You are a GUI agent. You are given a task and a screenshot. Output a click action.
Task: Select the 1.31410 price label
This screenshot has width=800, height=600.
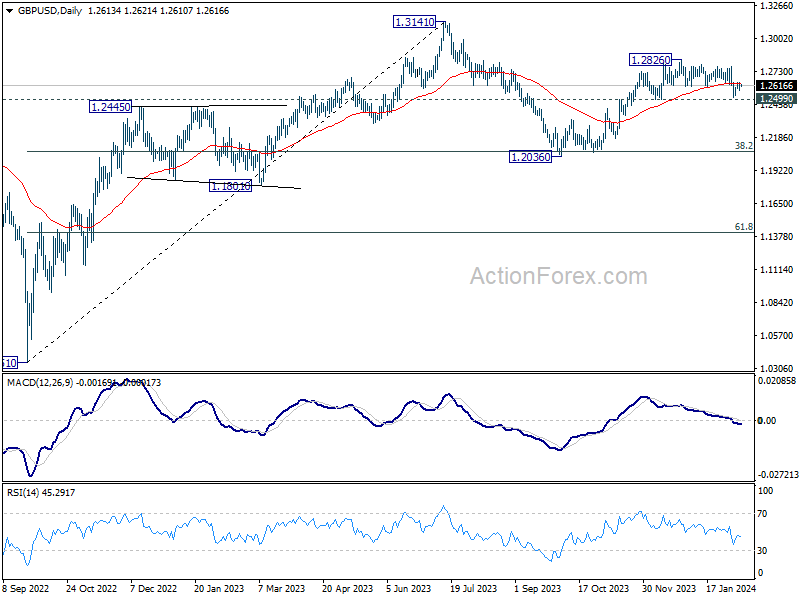tap(414, 22)
